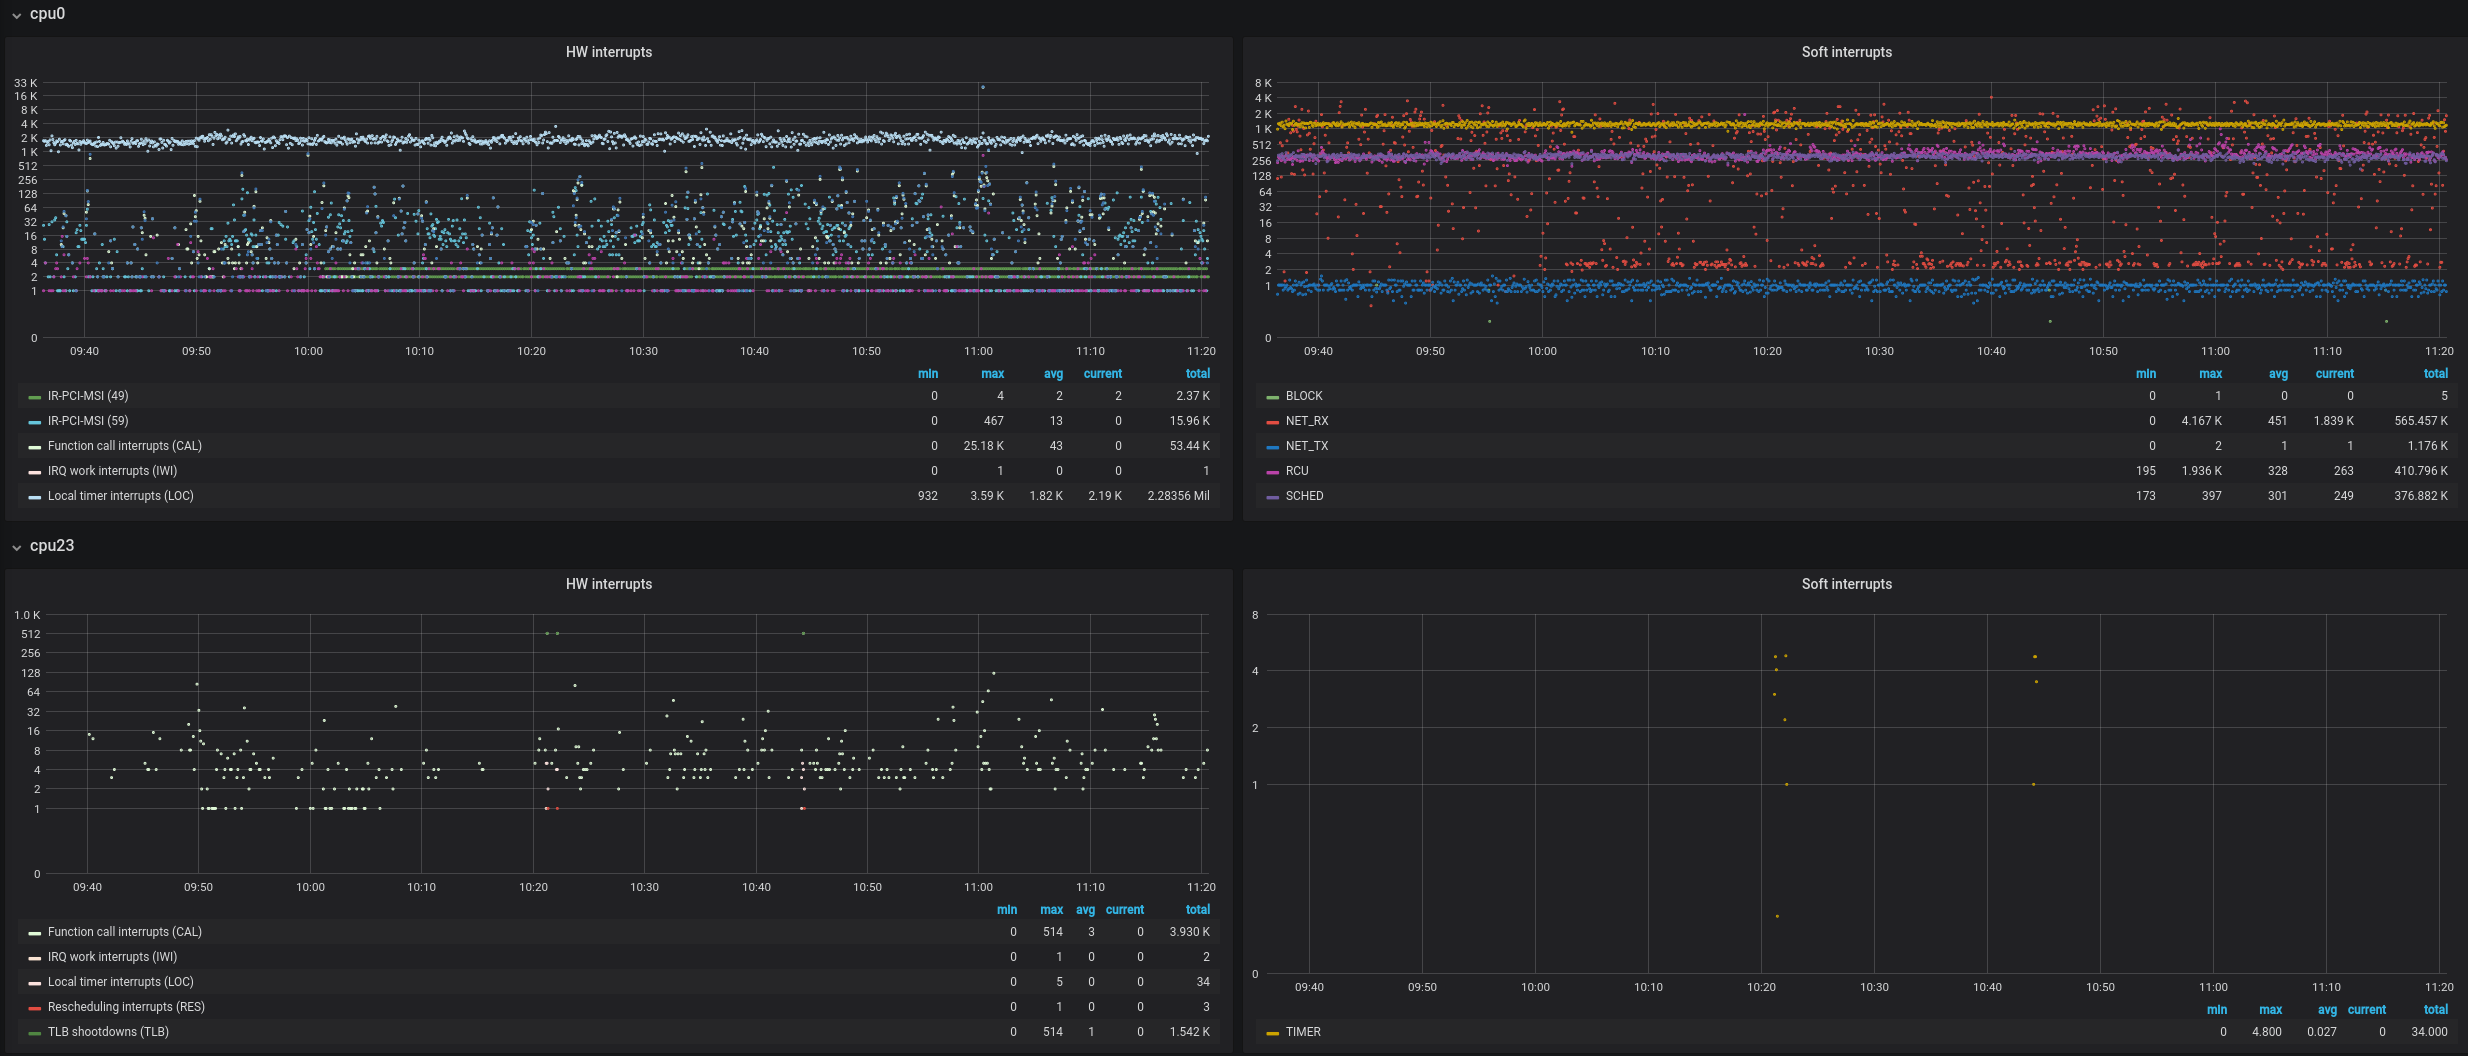This screenshot has height=1056, width=2468.
Task: Toggle the TLB shootdowns (TLB) series
Action: pos(108,1032)
